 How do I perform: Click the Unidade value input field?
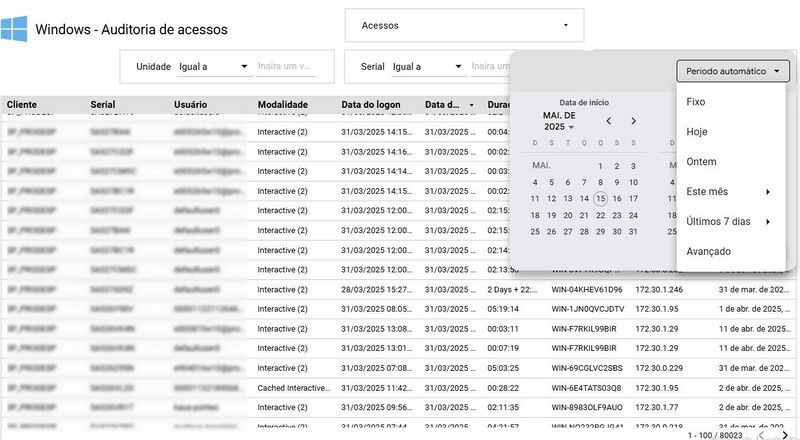tap(286, 67)
